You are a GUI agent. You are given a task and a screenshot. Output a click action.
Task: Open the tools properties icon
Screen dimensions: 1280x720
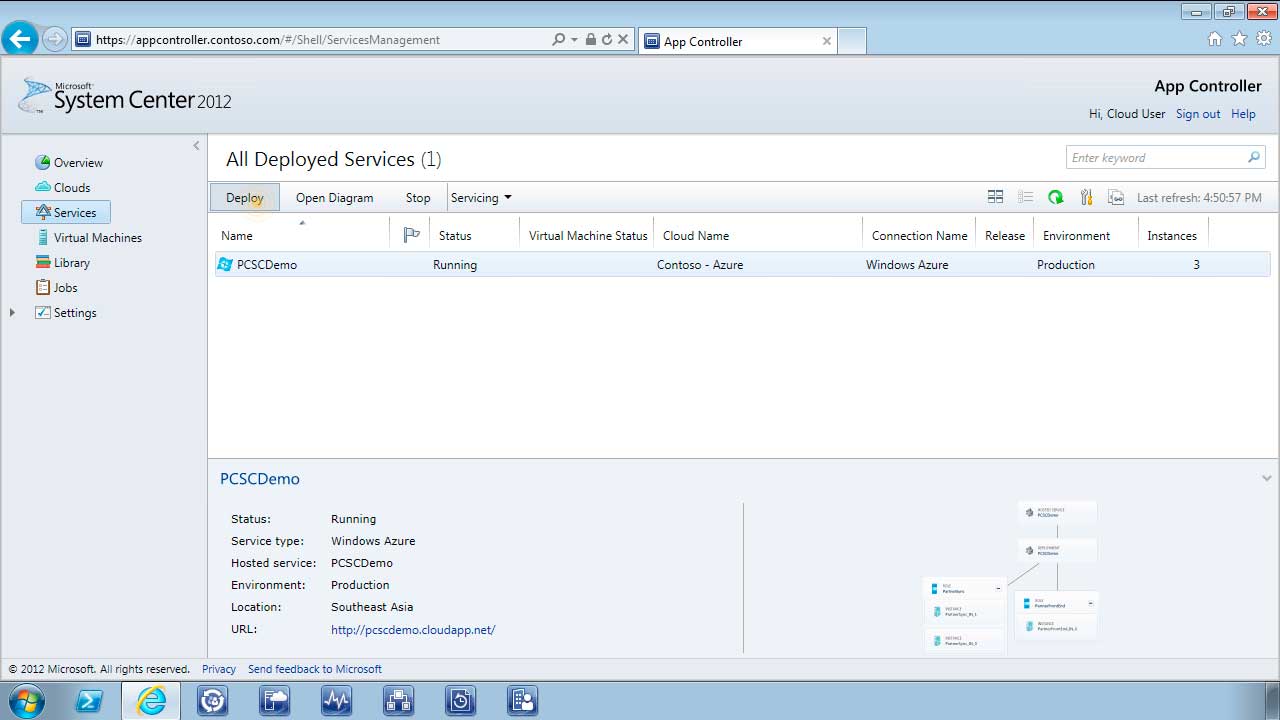click(1086, 197)
